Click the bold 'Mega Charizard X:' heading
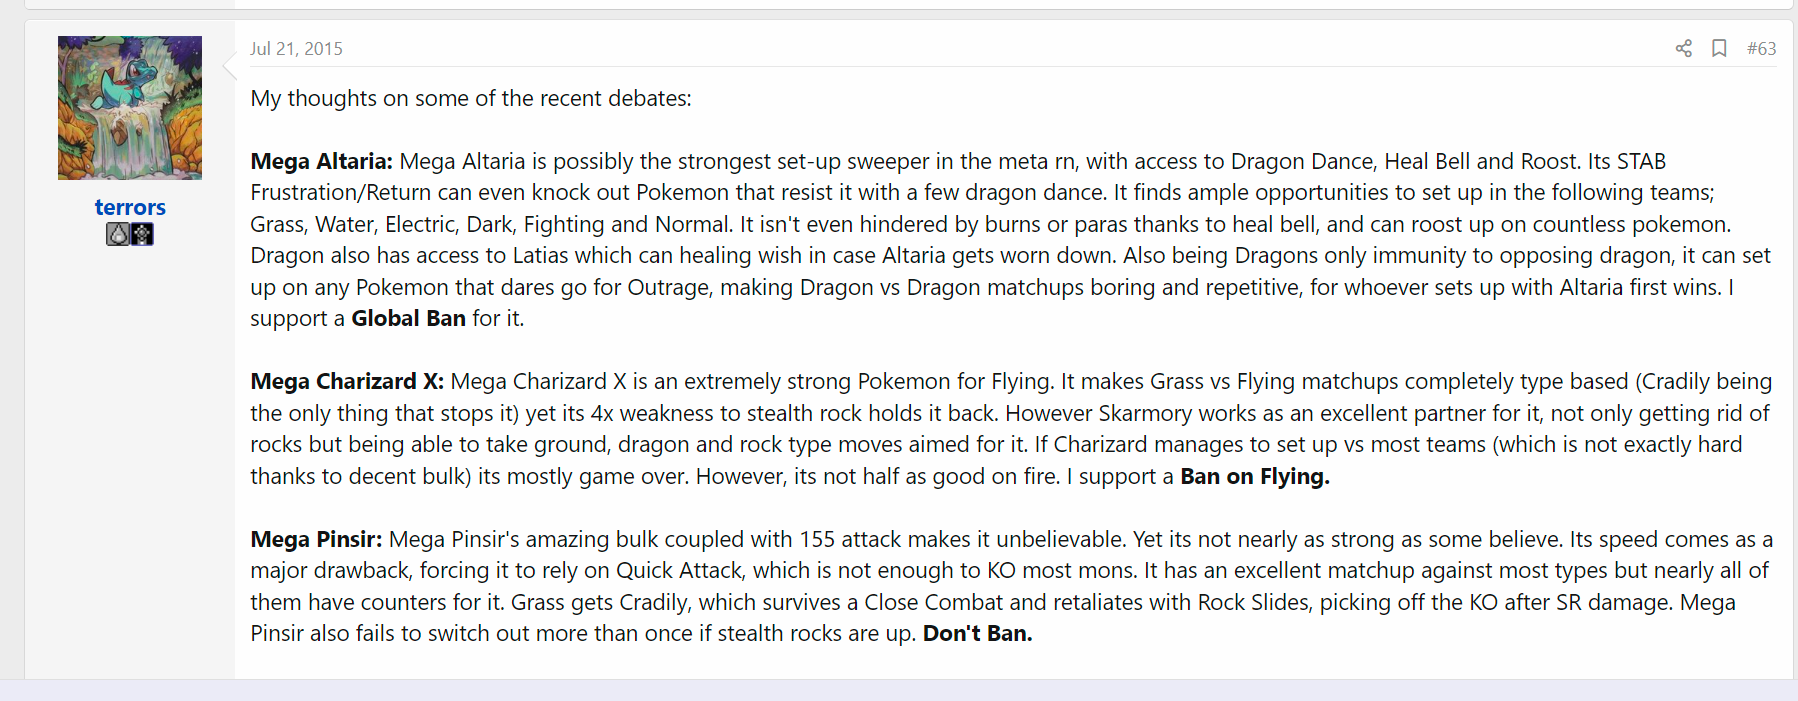This screenshot has height=701, width=1798. [347, 381]
